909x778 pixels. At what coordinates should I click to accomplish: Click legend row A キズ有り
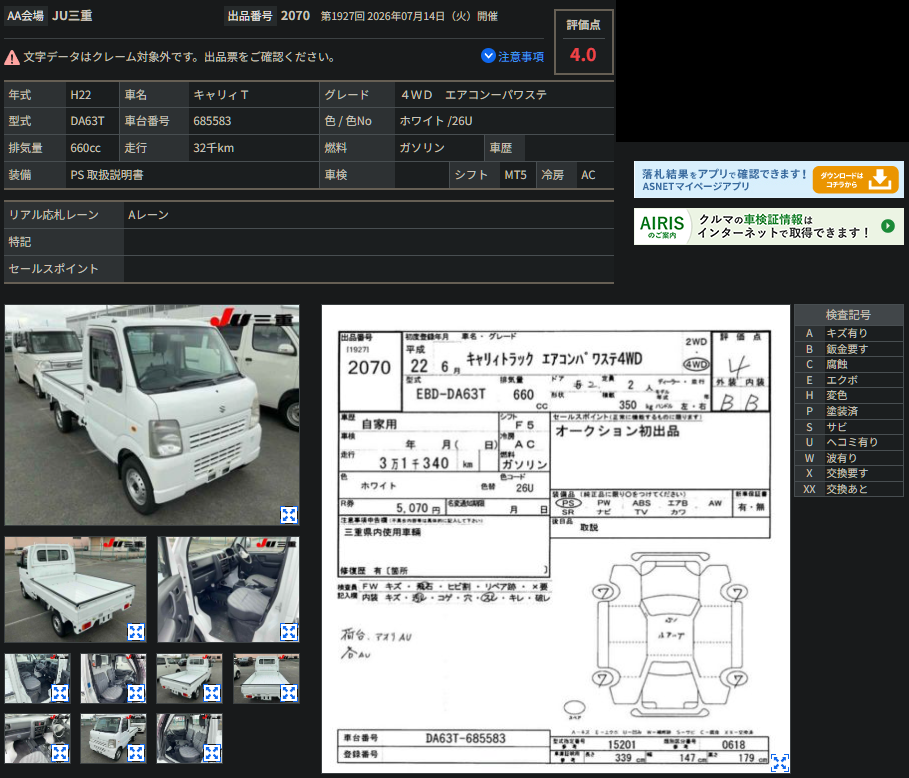(848, 333)
